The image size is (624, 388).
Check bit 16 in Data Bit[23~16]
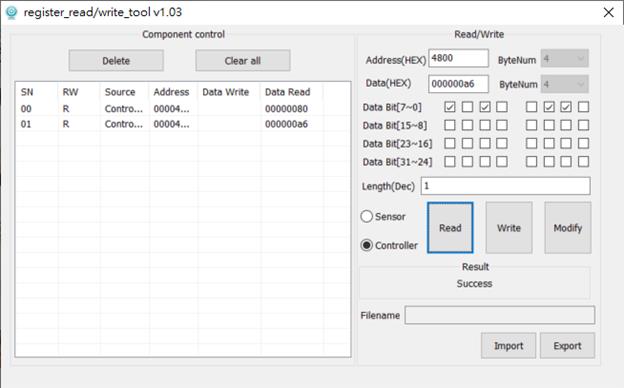pyautogui.click(x=583, y=143)
